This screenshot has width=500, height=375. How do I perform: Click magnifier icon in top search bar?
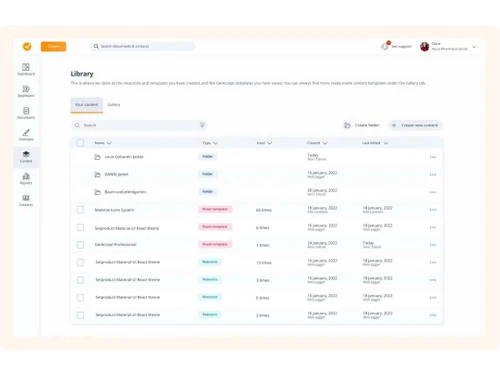(96, 46)
